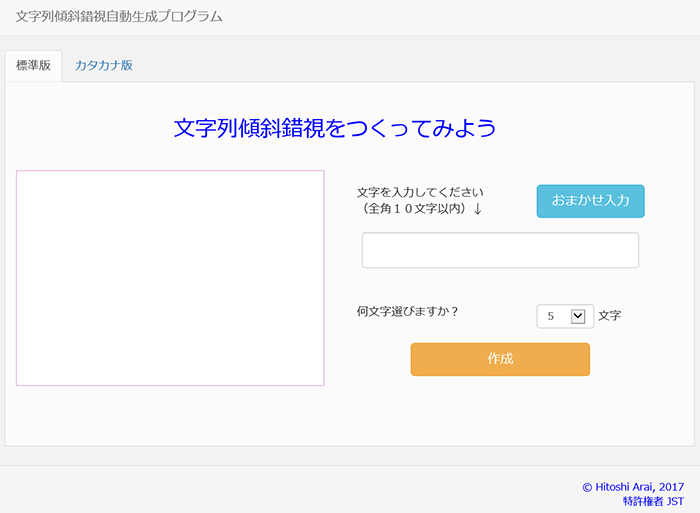The image size is (700, 513).
Task: Switch to the 標準版 tab
Action: (33, 66)
